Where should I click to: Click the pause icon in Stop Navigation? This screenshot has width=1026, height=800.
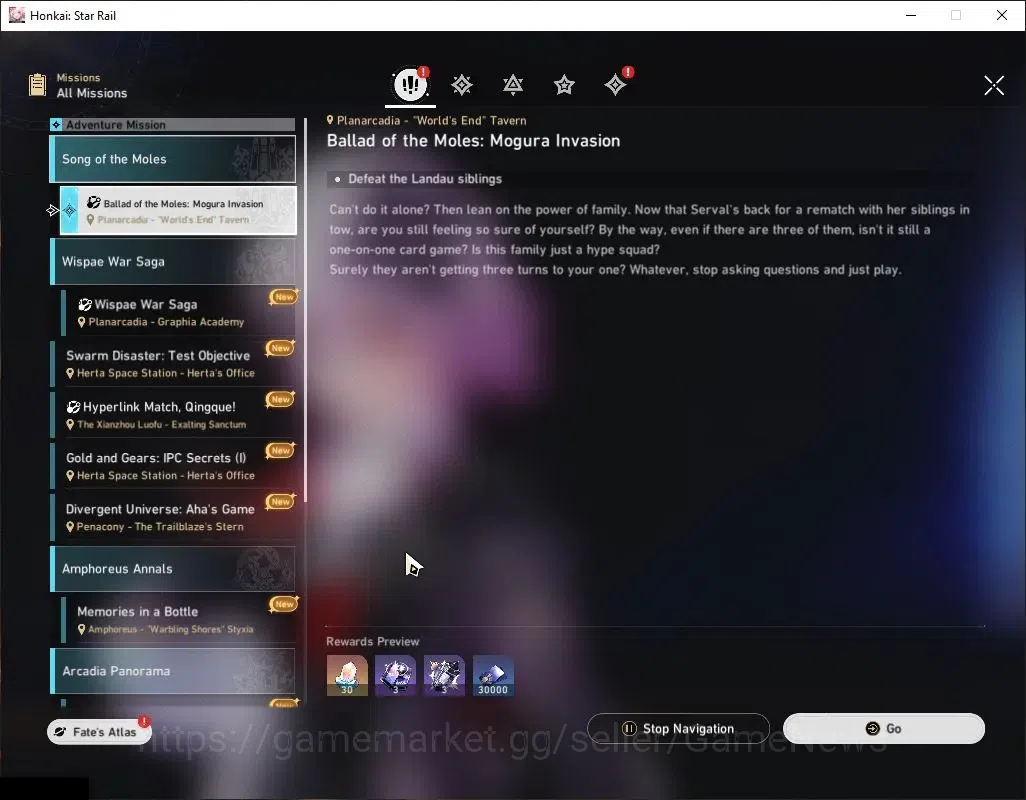point(629,729)
